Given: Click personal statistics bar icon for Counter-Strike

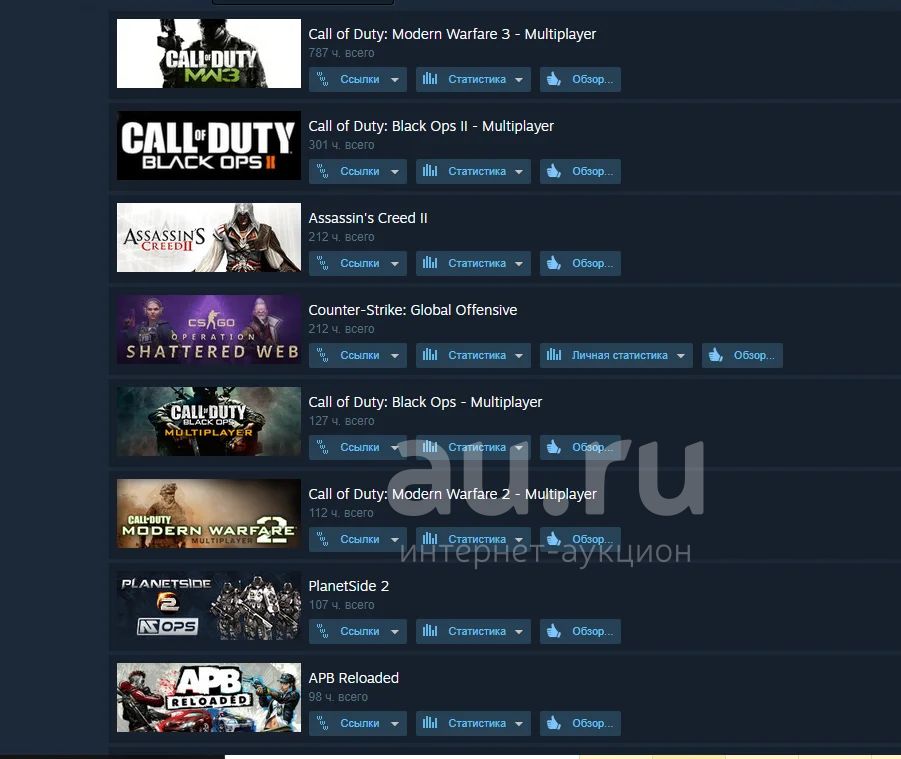Looking at the screenshot, I should 554,355.
